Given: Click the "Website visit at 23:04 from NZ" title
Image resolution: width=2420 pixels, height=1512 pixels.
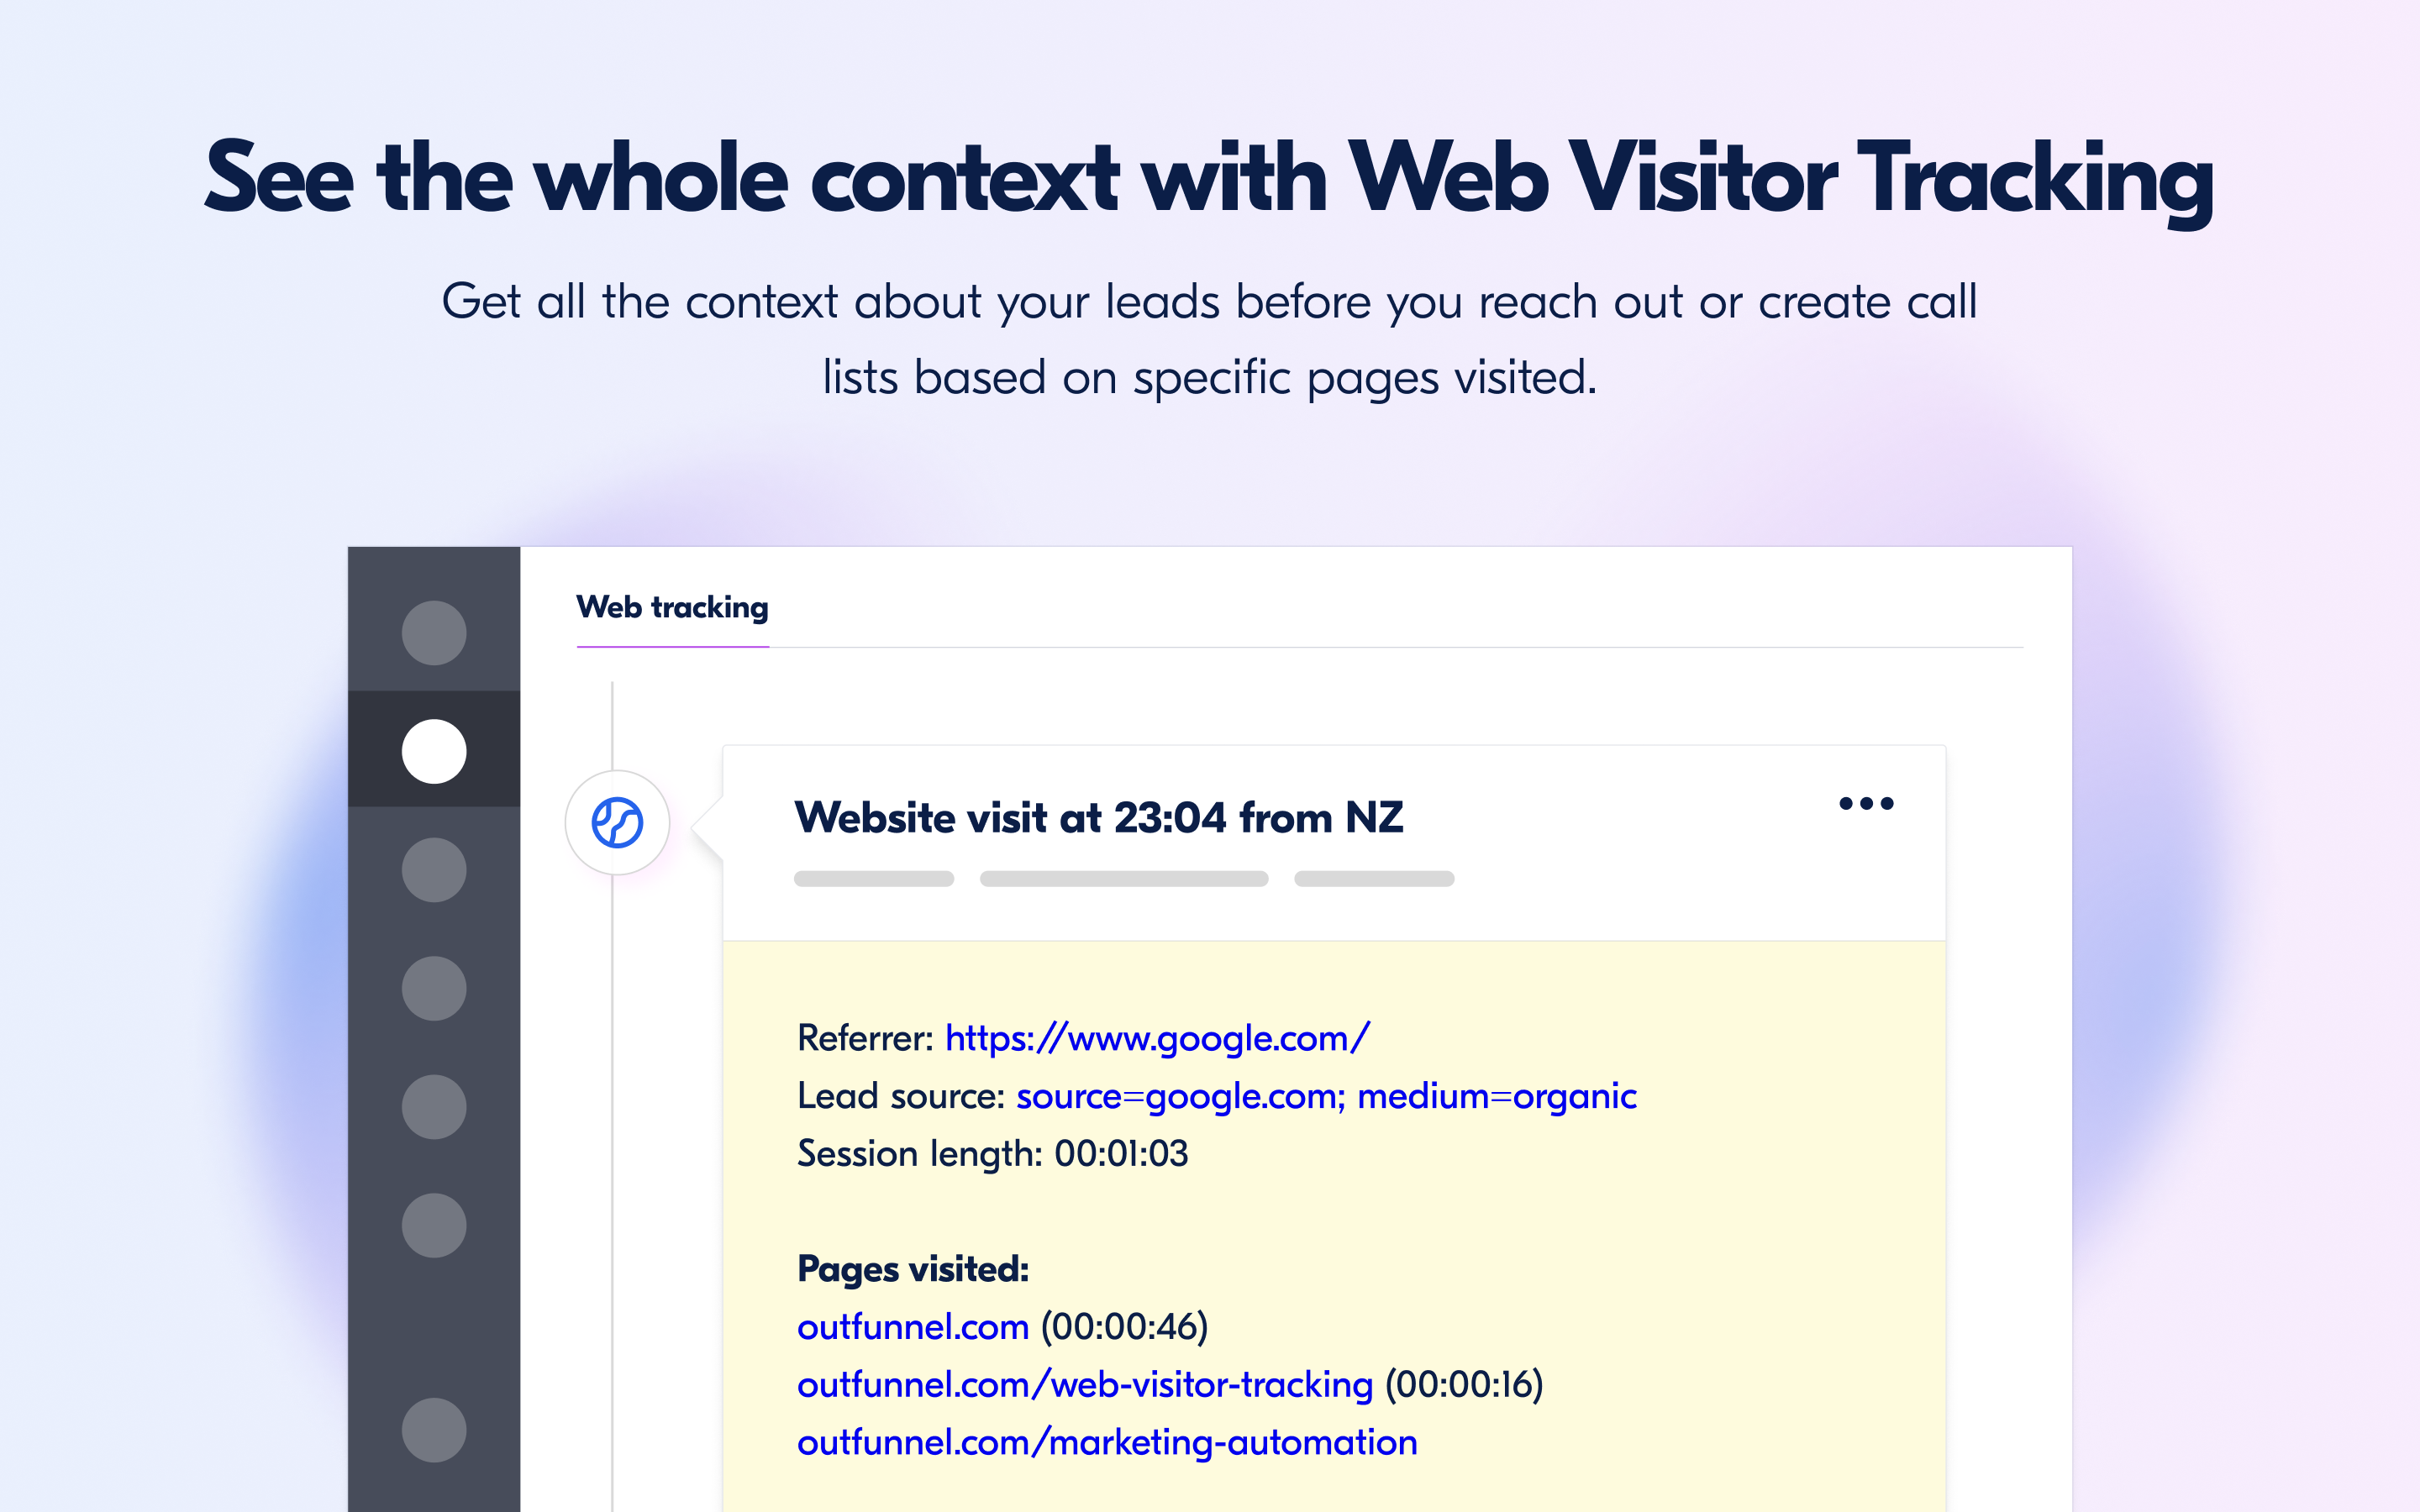Looking at the screenshot, I should [1098, 818].
